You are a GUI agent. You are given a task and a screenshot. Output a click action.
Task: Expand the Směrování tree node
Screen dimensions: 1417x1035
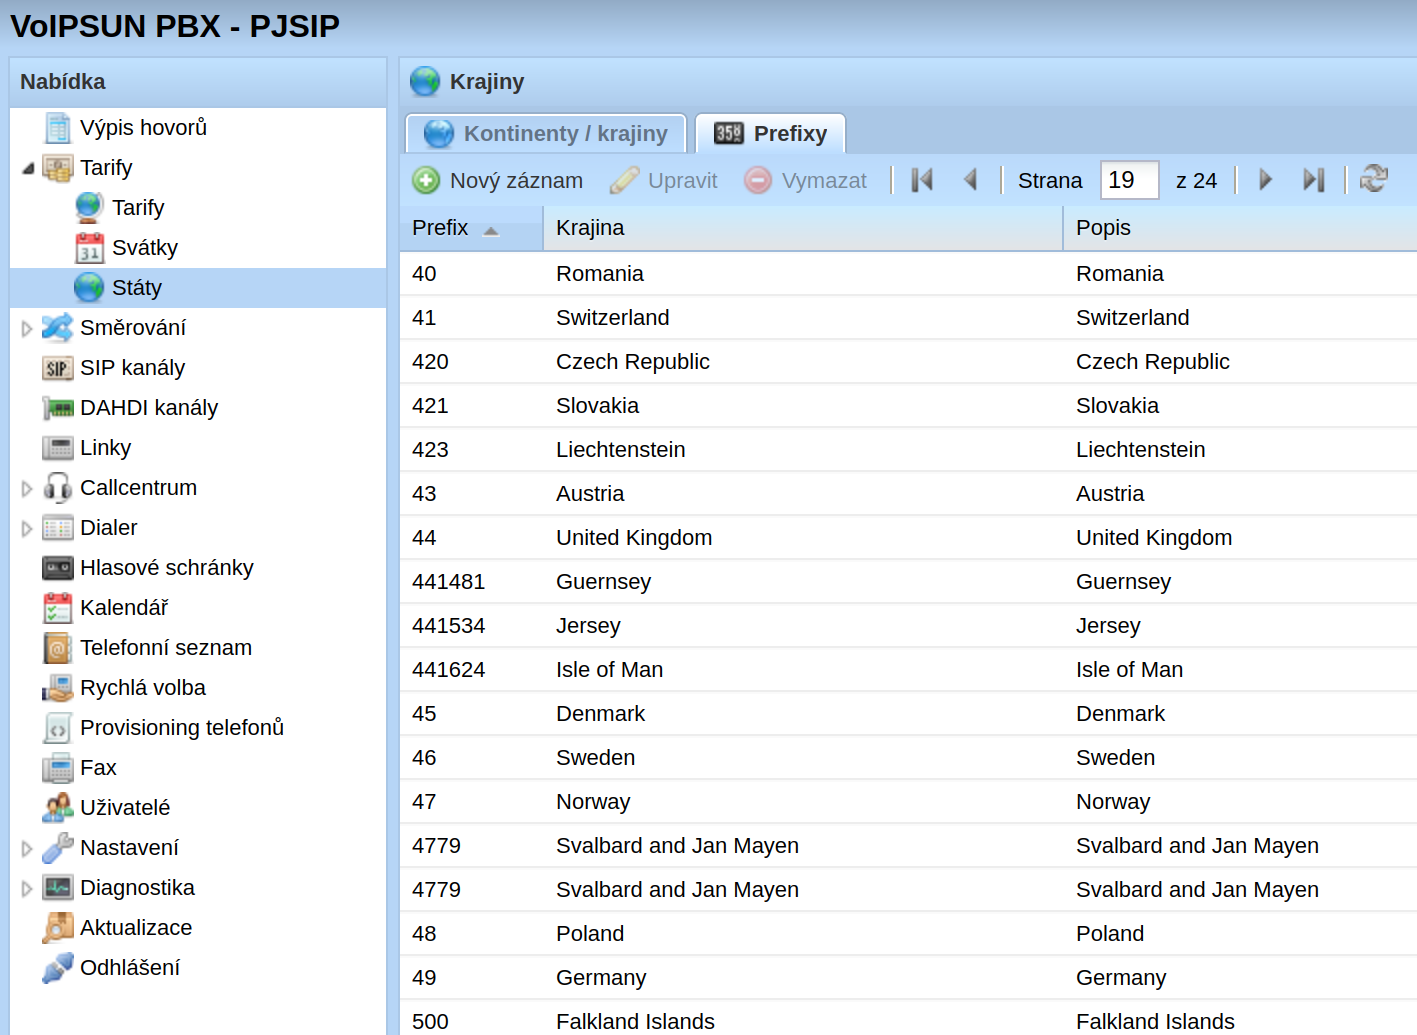(27, 328)
